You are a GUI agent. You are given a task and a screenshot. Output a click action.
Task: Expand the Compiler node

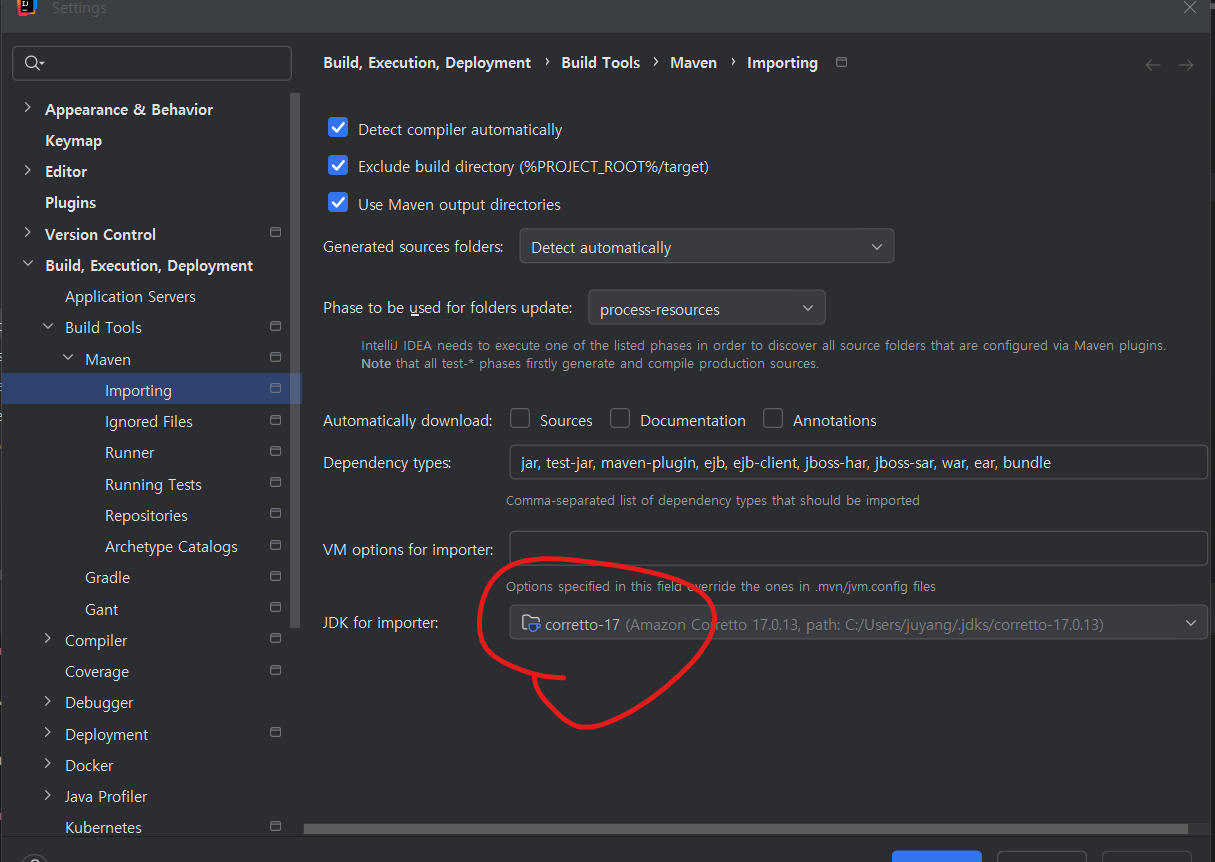(x=47, y=639)
